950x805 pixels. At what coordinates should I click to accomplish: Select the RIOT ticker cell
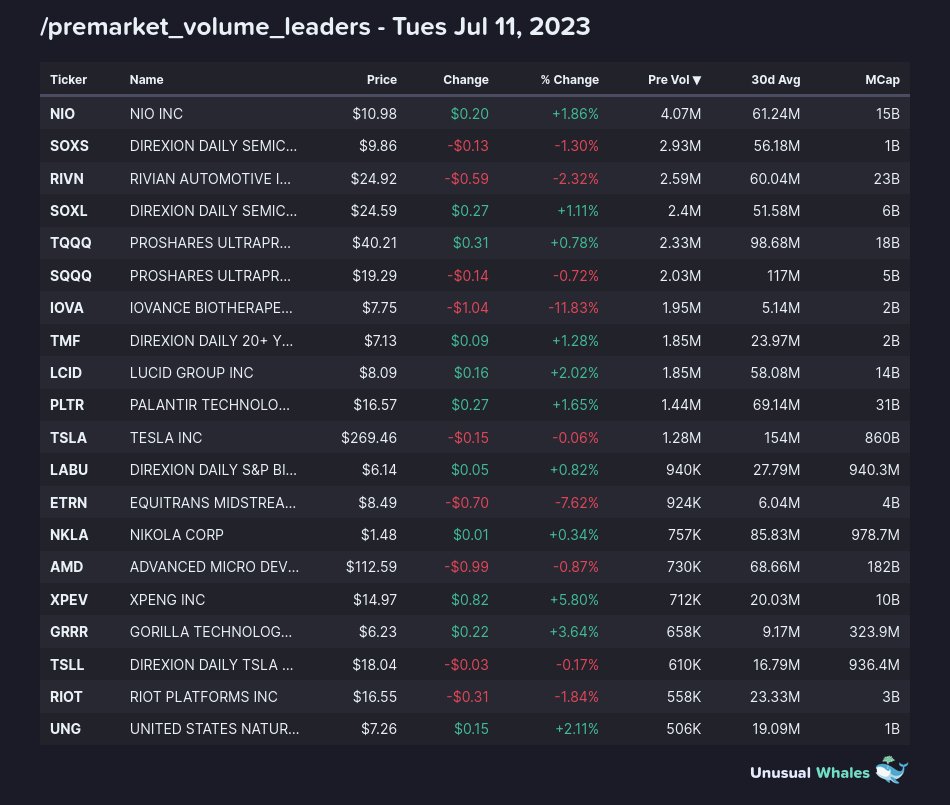pos(66,697)
